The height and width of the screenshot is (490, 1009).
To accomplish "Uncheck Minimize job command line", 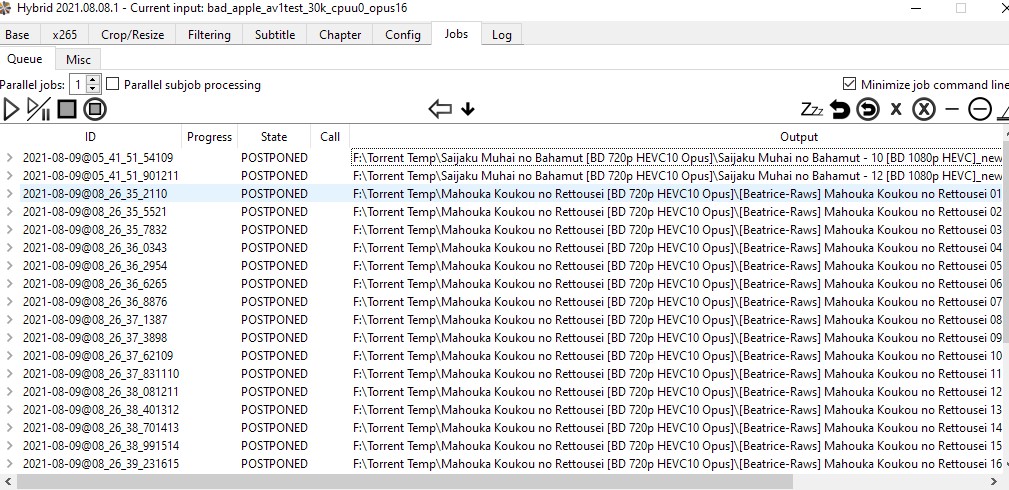I will pyautogui.click(x=850, y=85).
